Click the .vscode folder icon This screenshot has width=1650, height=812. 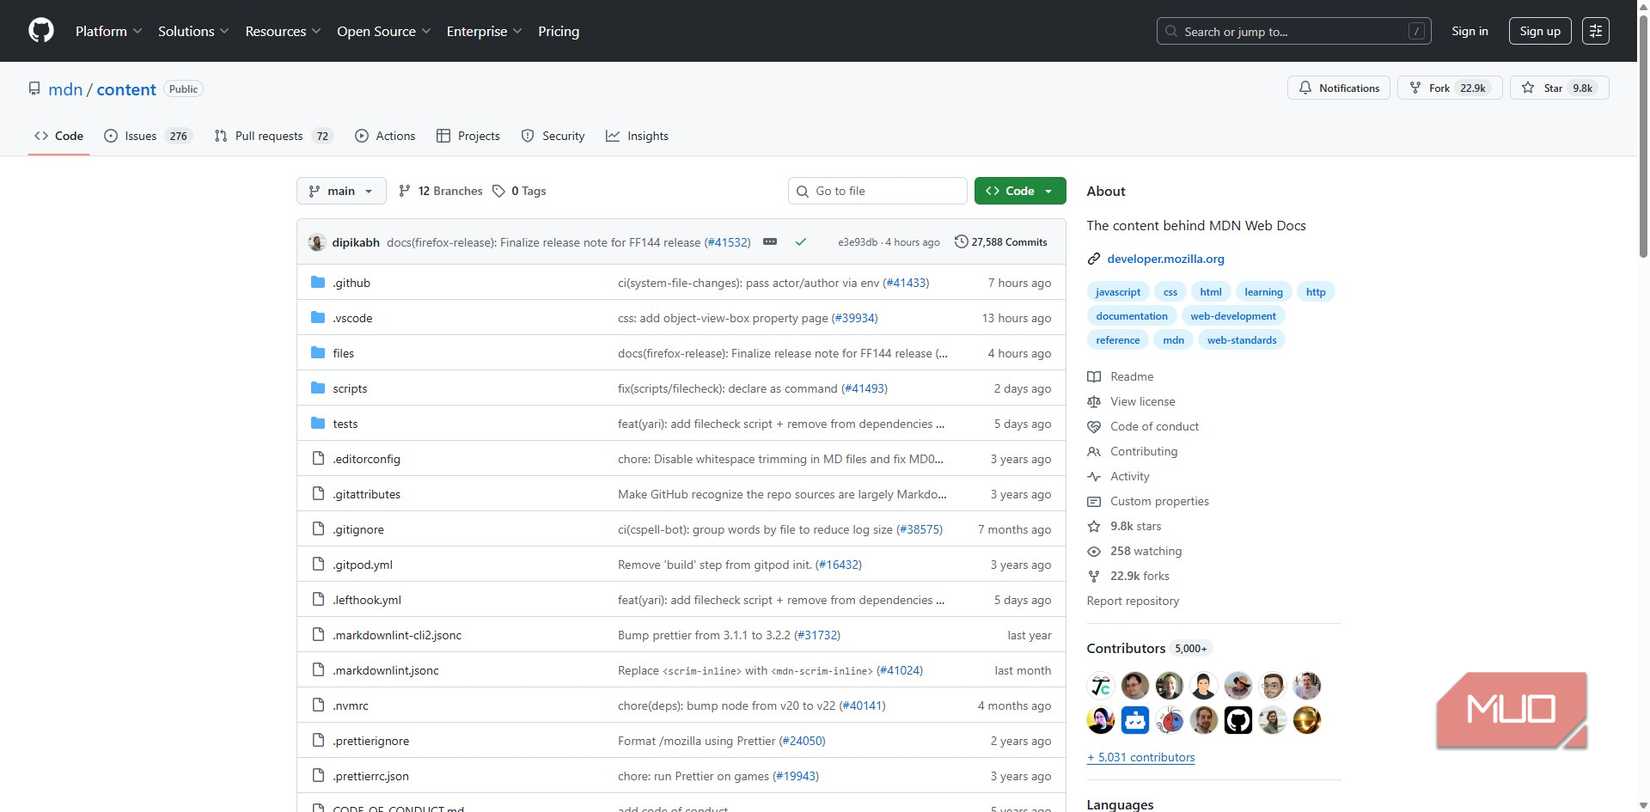[x=318, y=318]
